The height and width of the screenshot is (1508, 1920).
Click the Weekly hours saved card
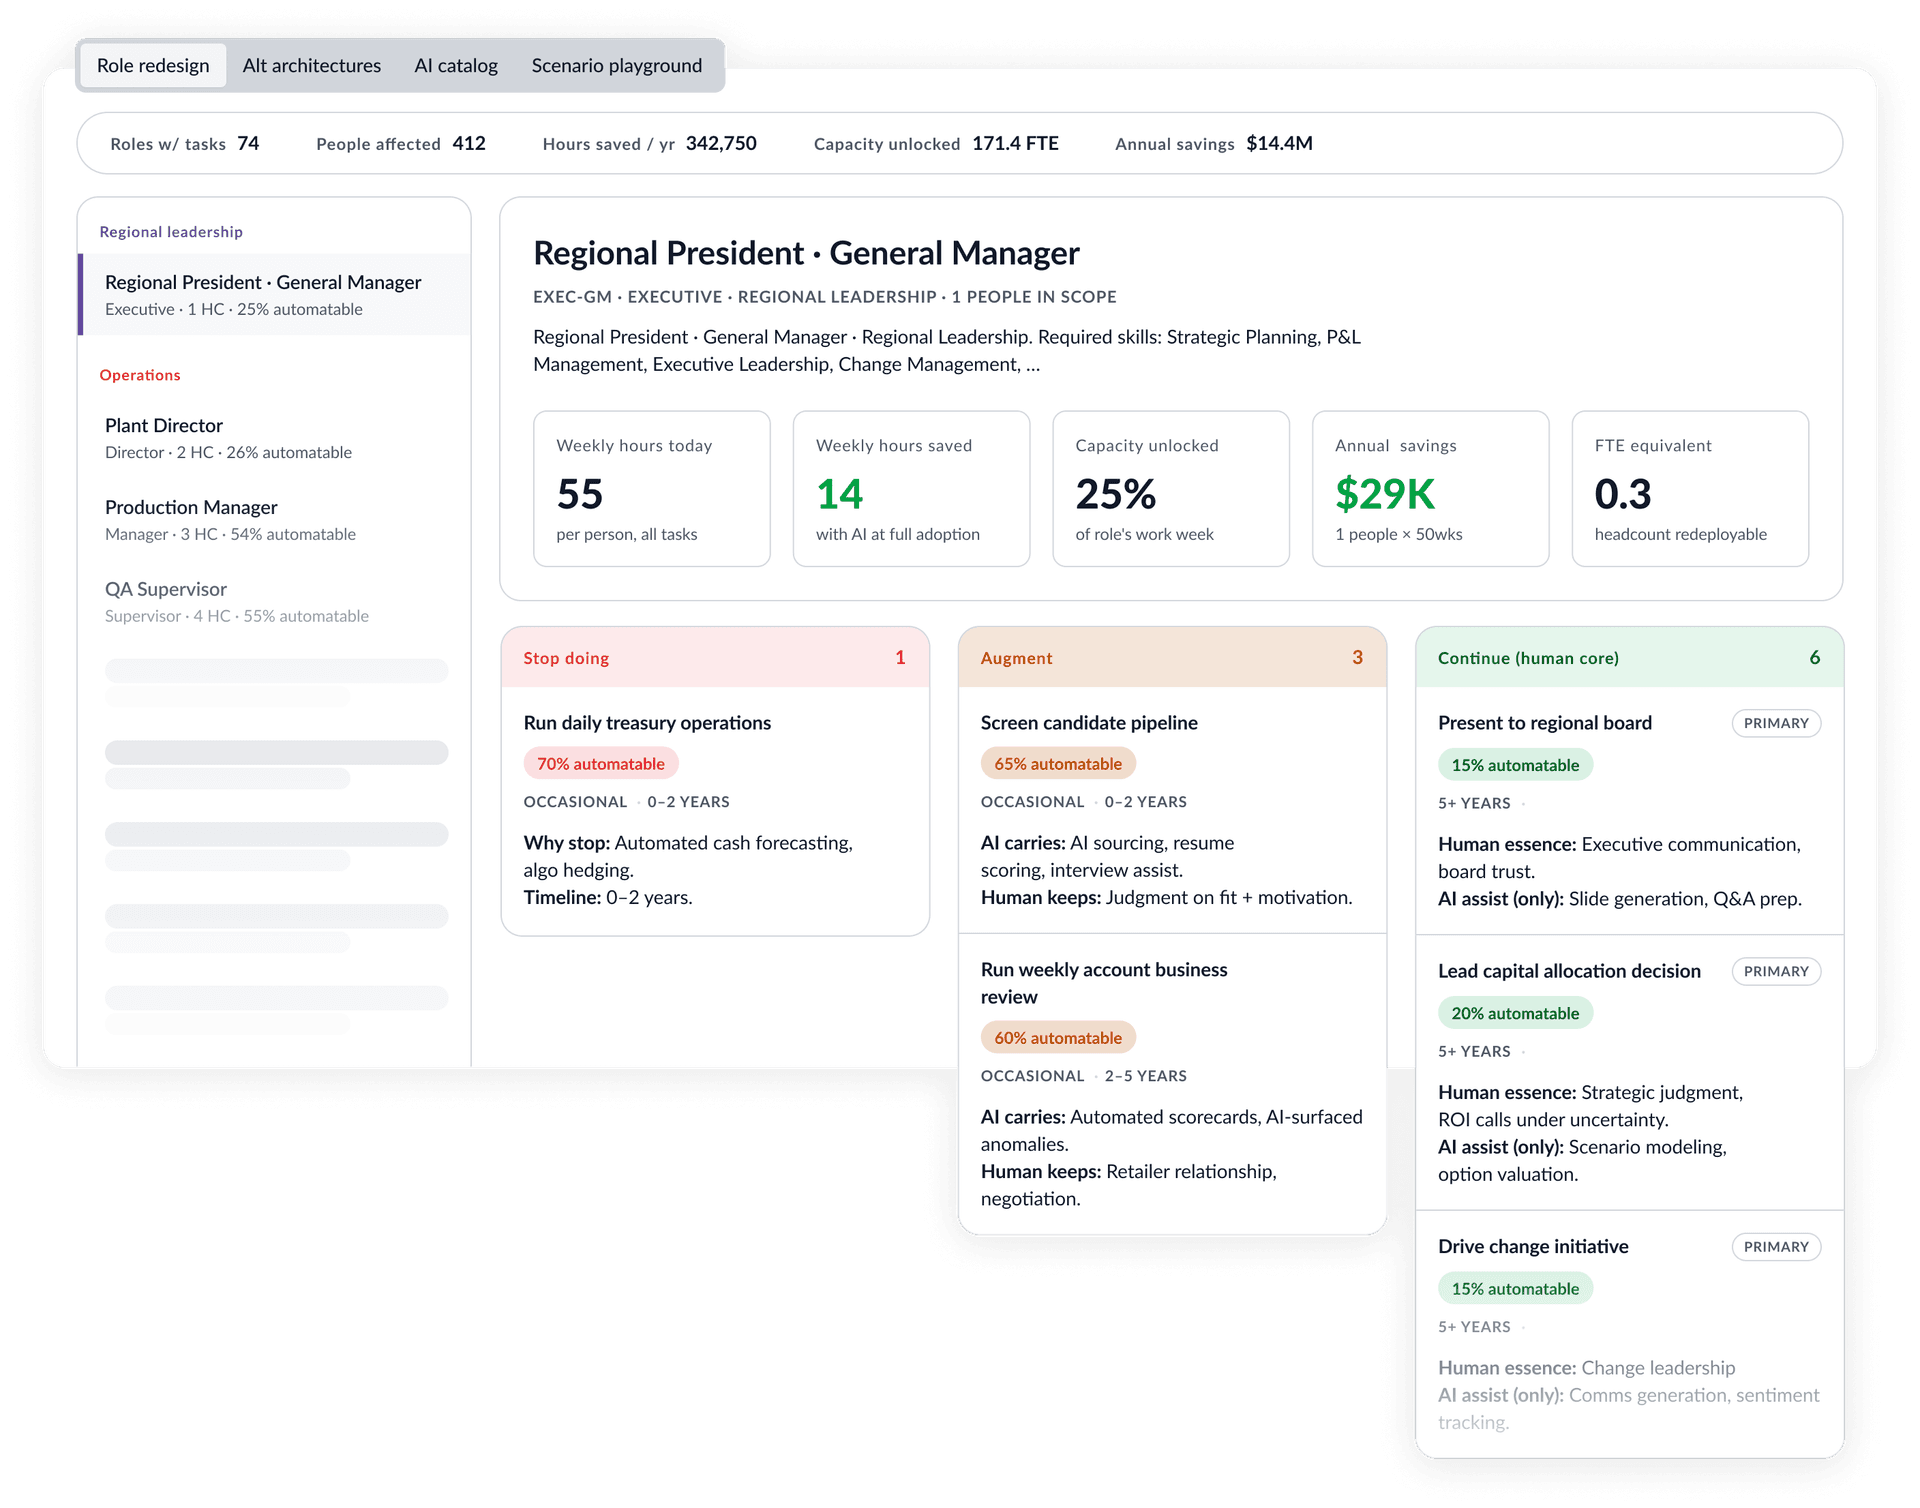click(911, 489)
